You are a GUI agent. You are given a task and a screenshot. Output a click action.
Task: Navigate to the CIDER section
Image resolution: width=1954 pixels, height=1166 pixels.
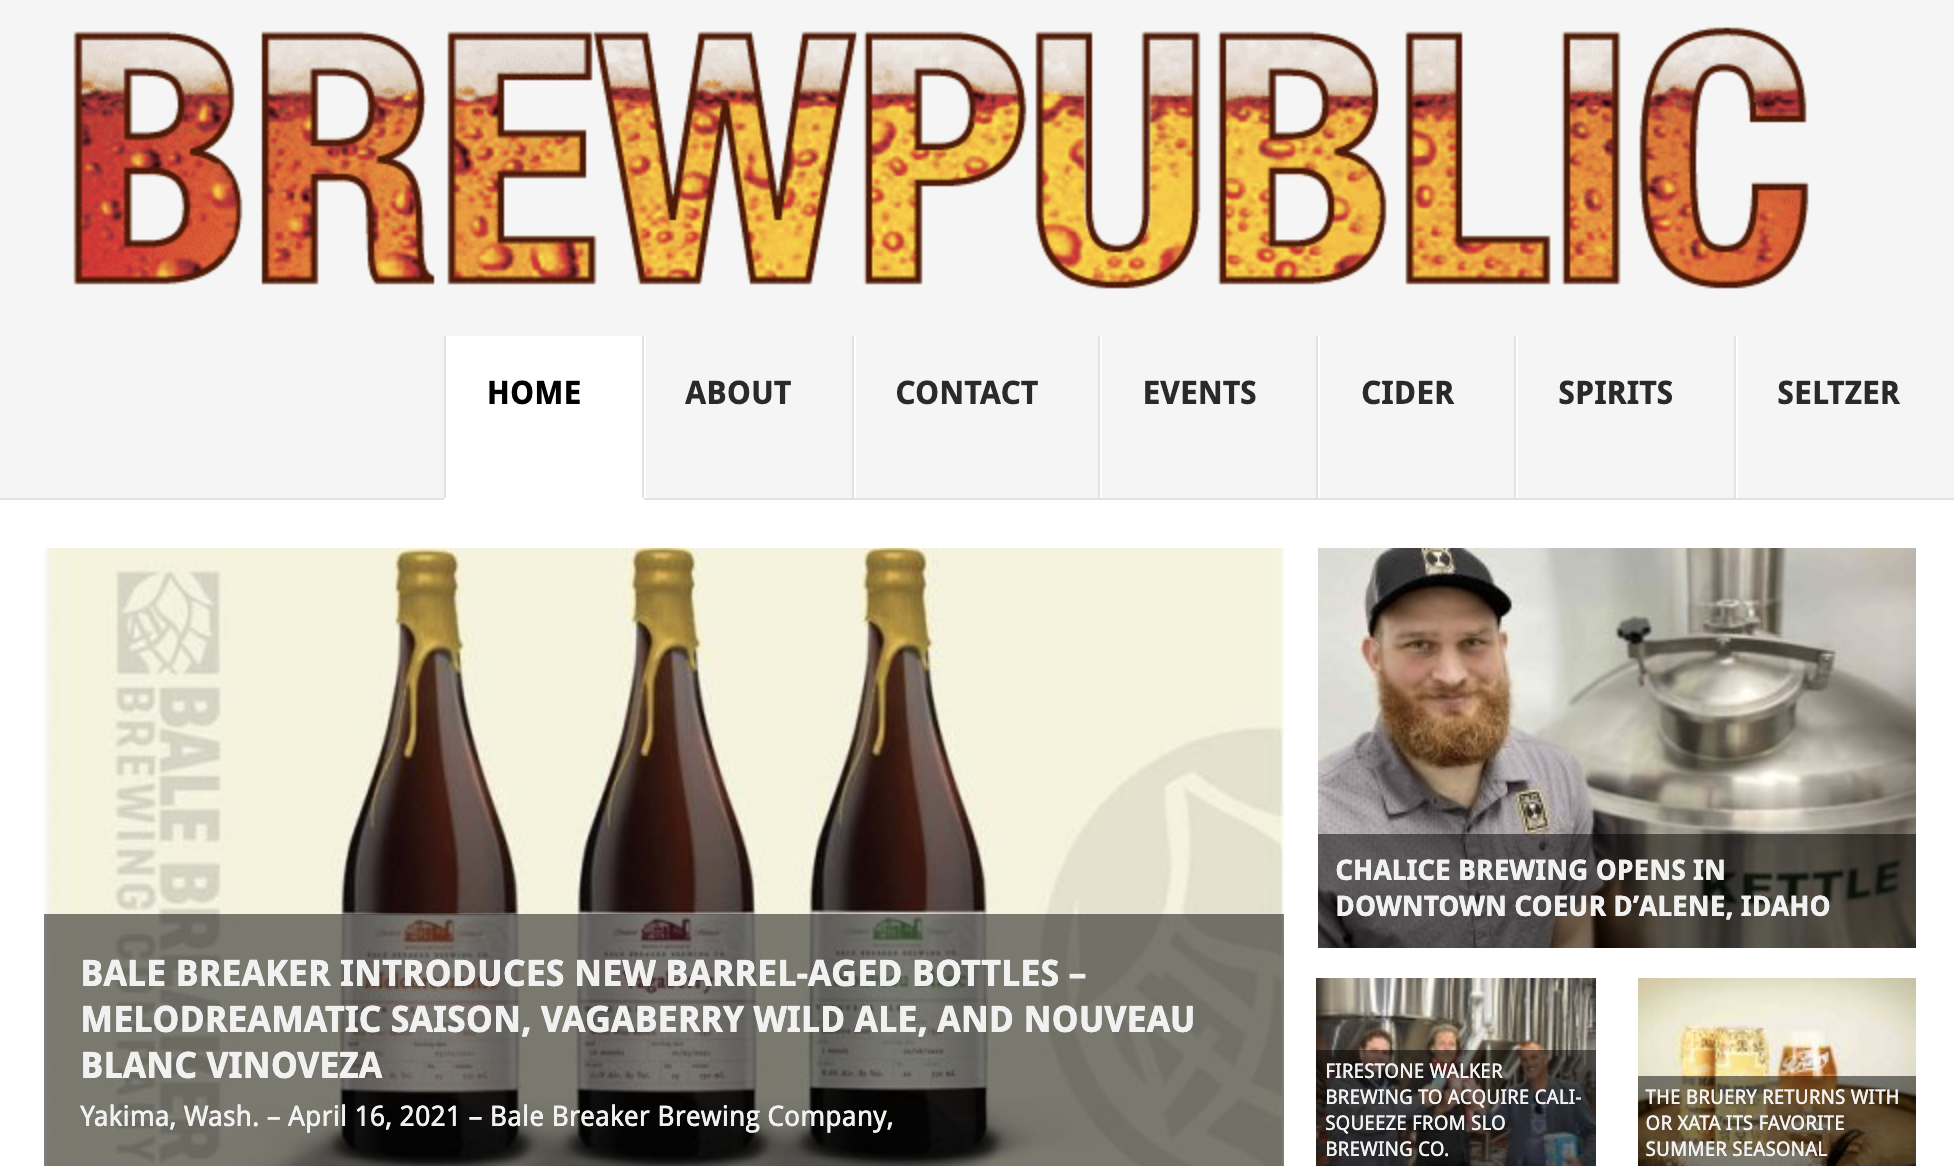pos(1407,393)
